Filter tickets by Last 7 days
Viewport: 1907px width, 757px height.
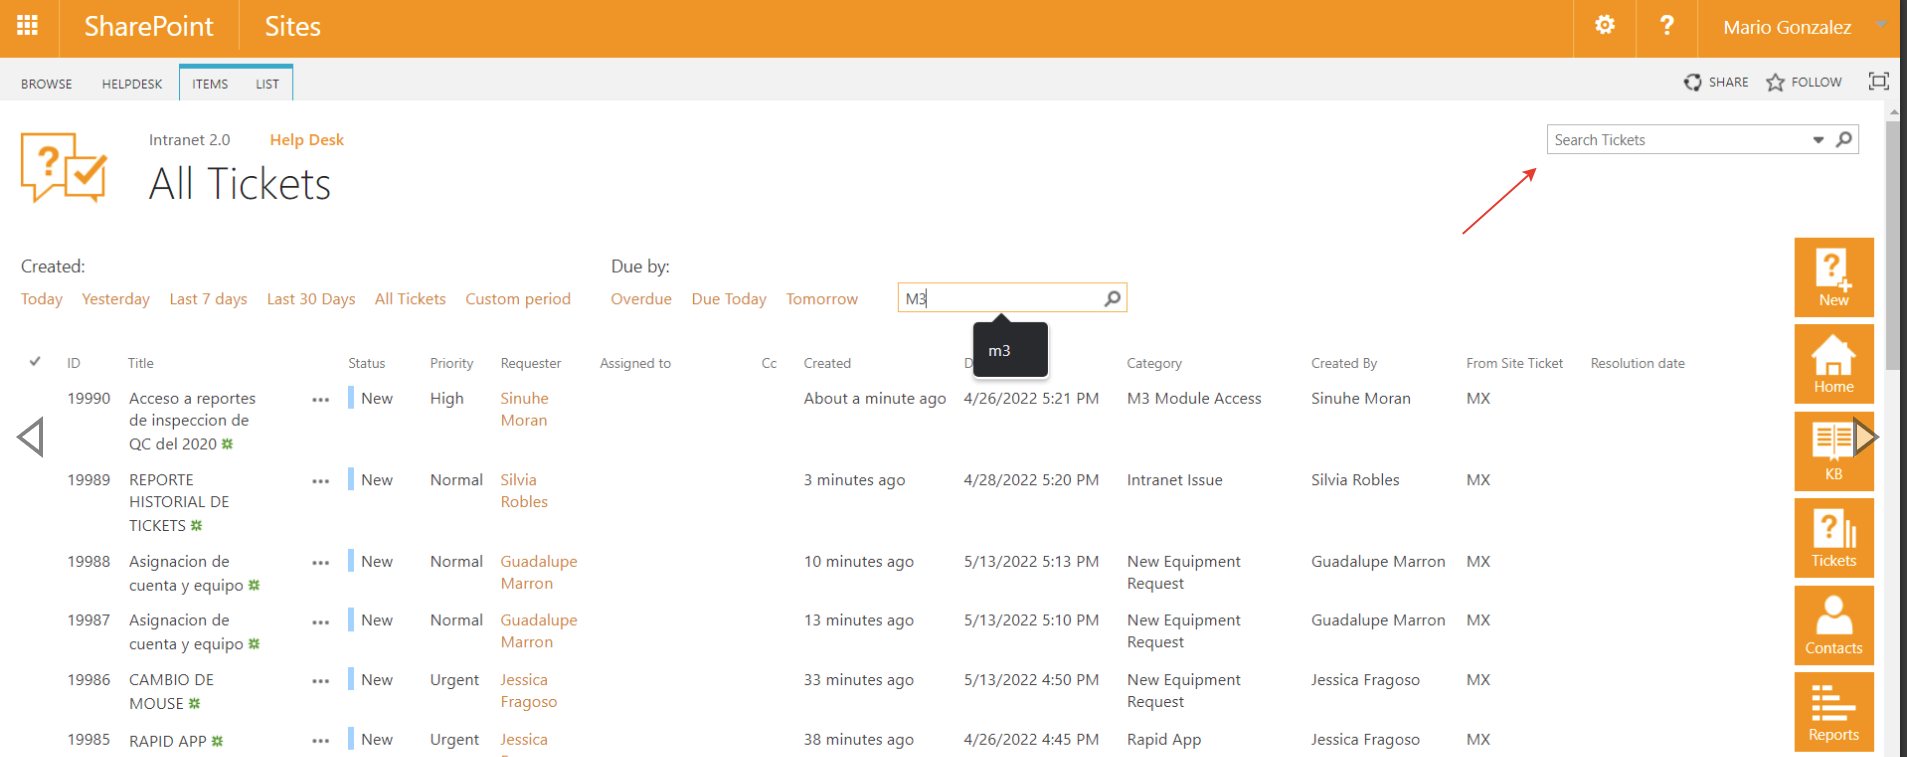point(208,299)
